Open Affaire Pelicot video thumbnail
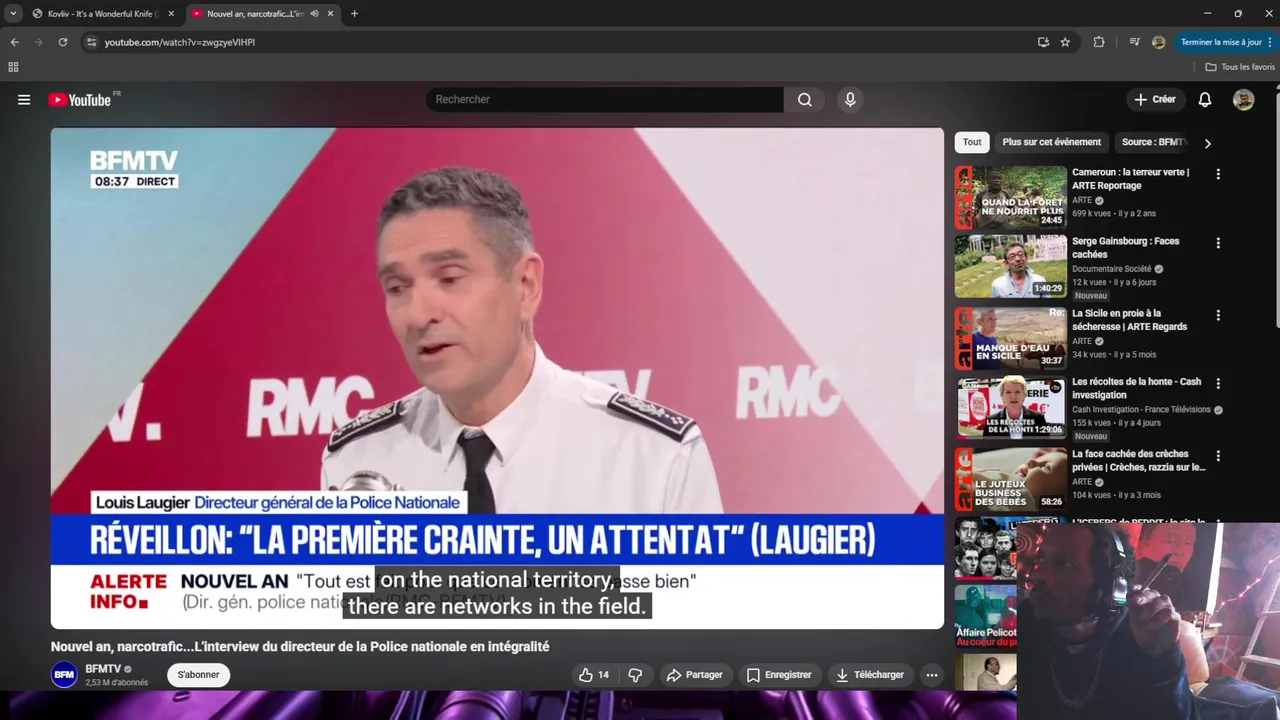Screen dimensions: 1280x720 (x=985, y=617)
